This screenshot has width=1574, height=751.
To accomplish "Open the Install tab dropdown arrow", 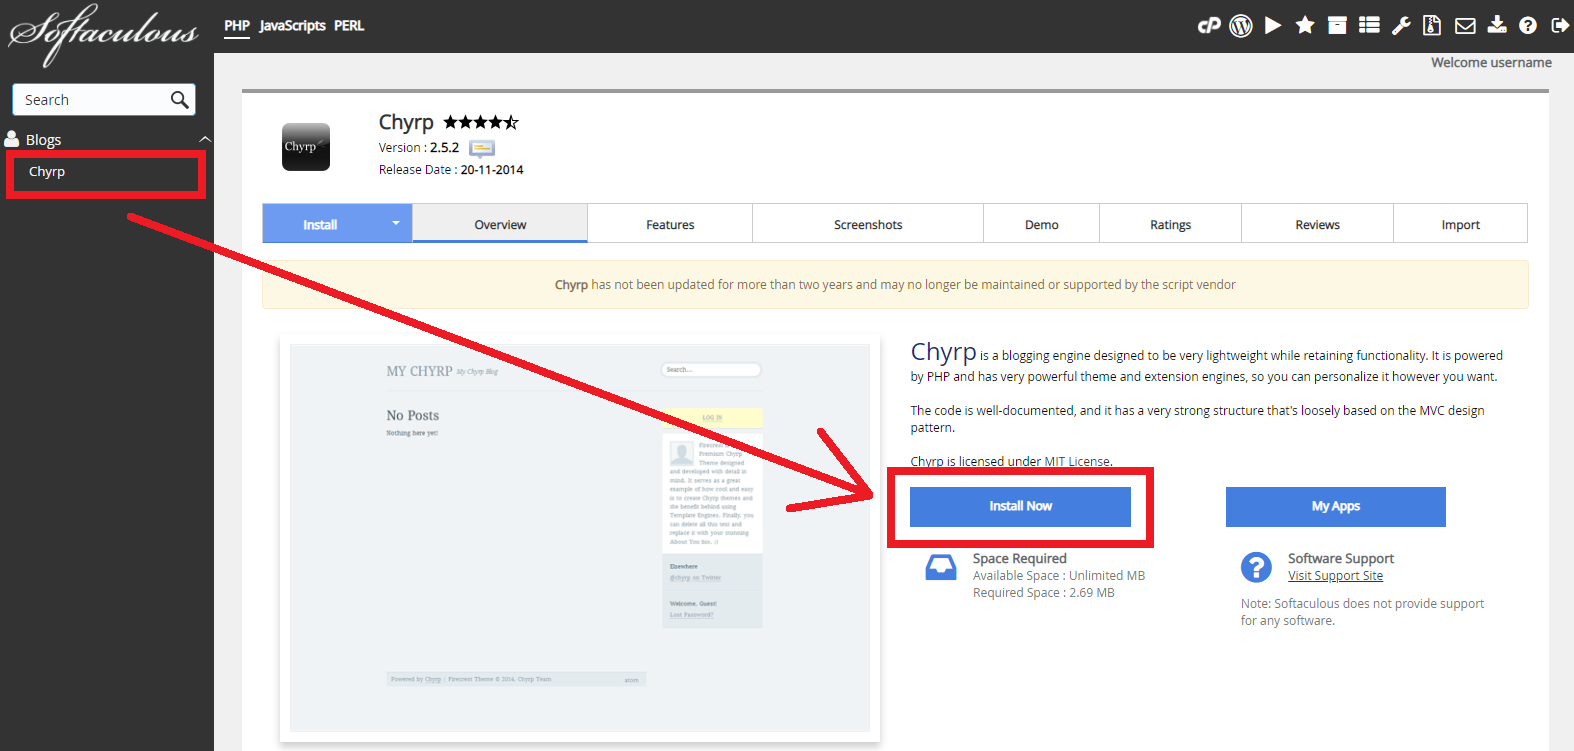I will [x=396, y=223].
